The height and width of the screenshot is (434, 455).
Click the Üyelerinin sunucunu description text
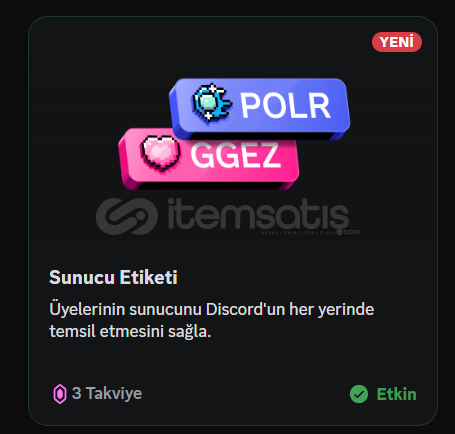(212, 320)
